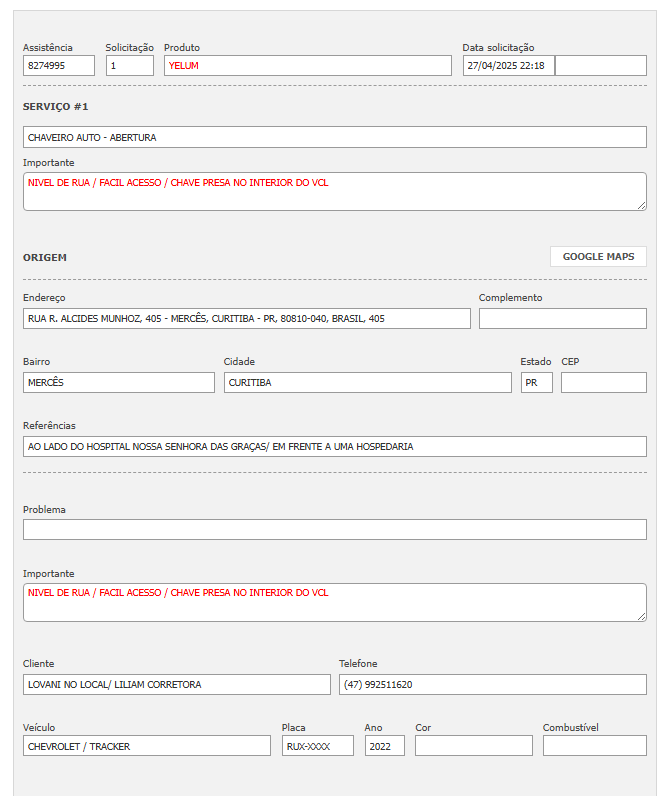Click the Veículo field showing CHEVROLET / TRACKER

click(x=146, y=746)
